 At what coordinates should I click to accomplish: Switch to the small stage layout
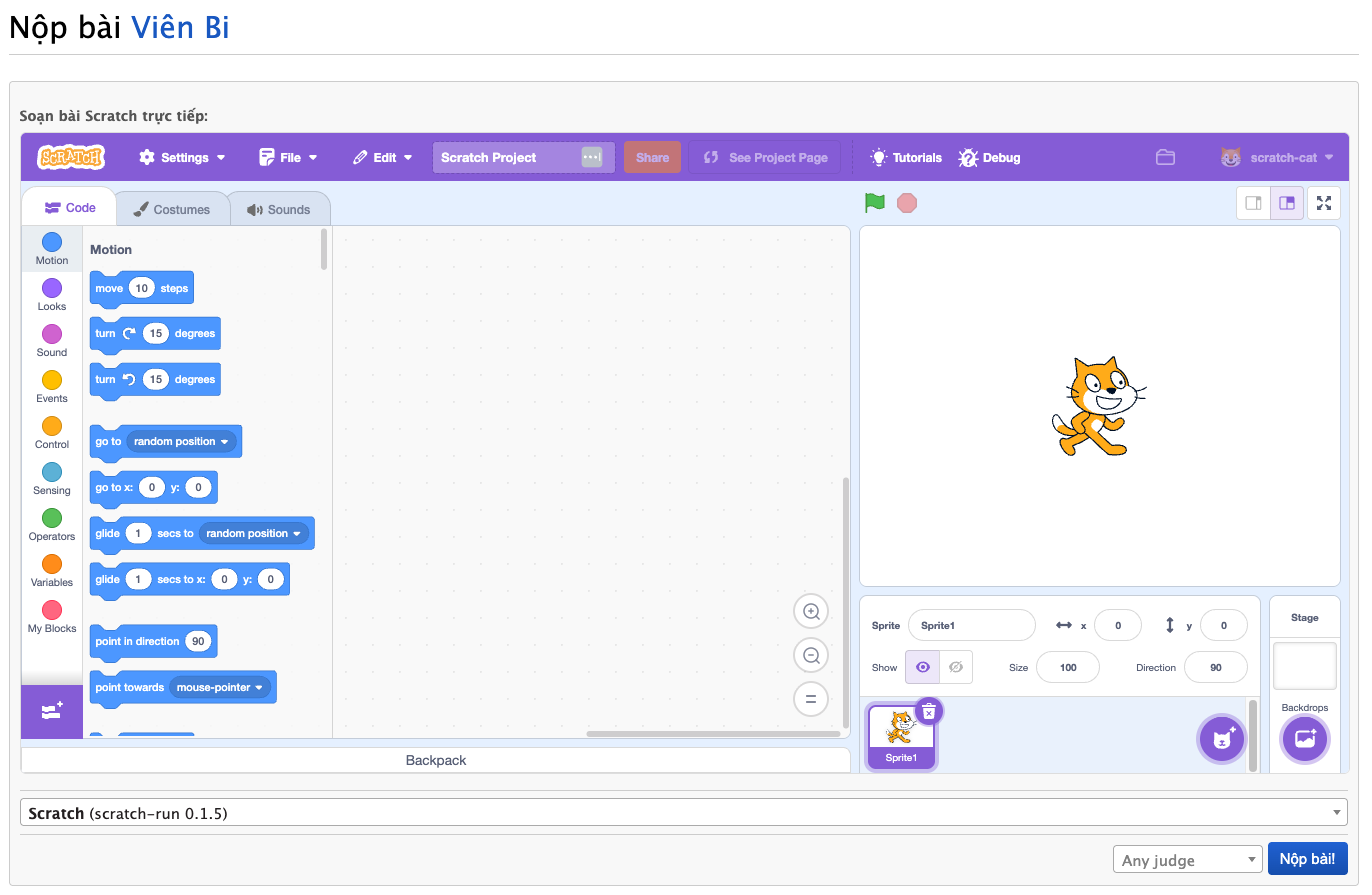1253,203
